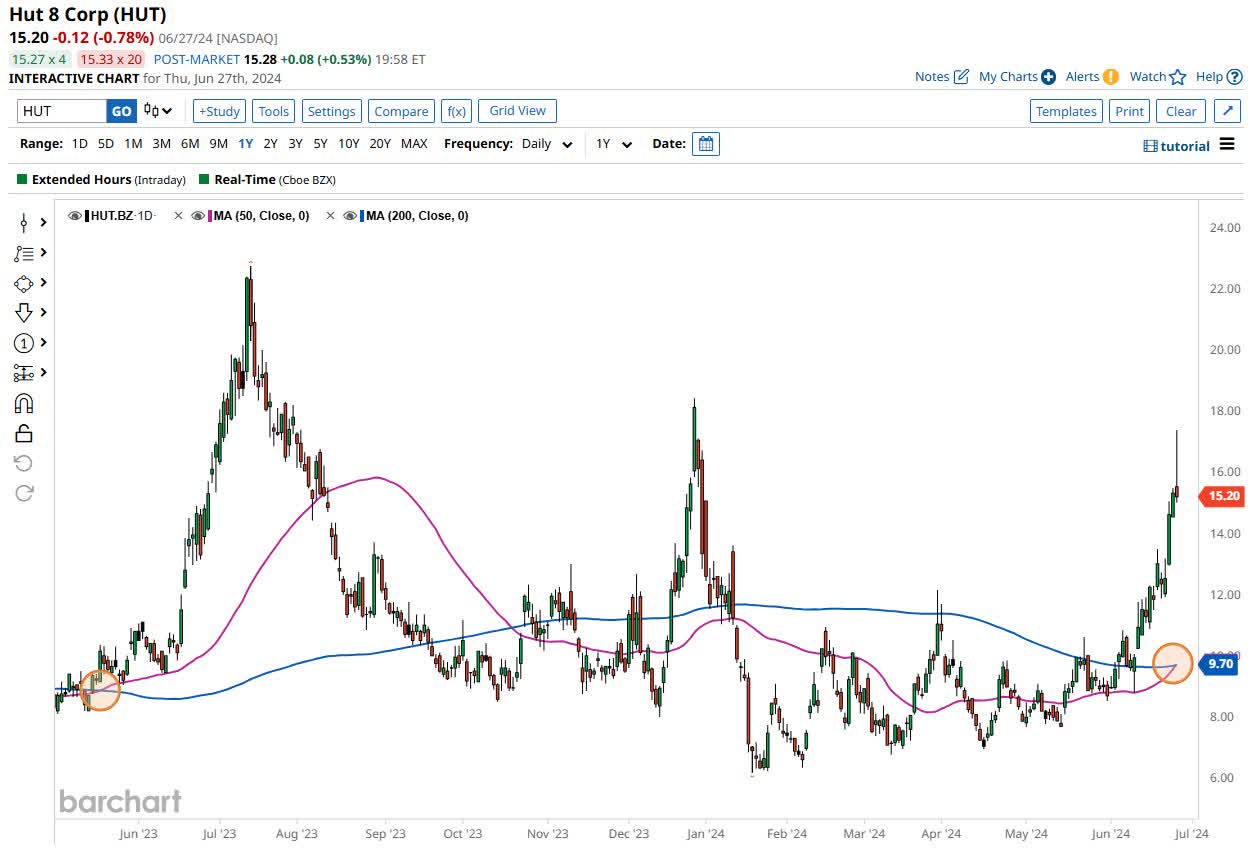Expand the arrow marker submenu chevron
Screen dimensions: 1258x854
pyautogui.click(x=44, y=313)
